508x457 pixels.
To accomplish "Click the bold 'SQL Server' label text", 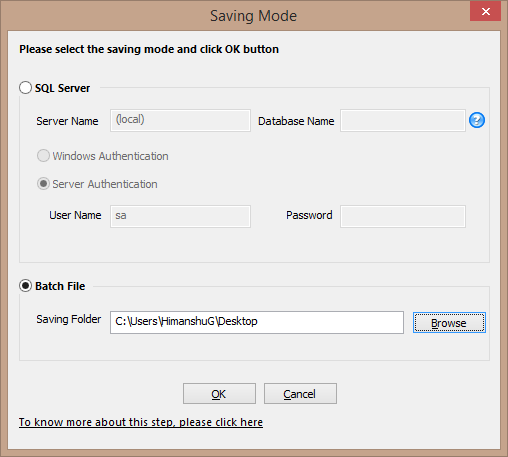I will pyautogui.click(x=62, y=88).
